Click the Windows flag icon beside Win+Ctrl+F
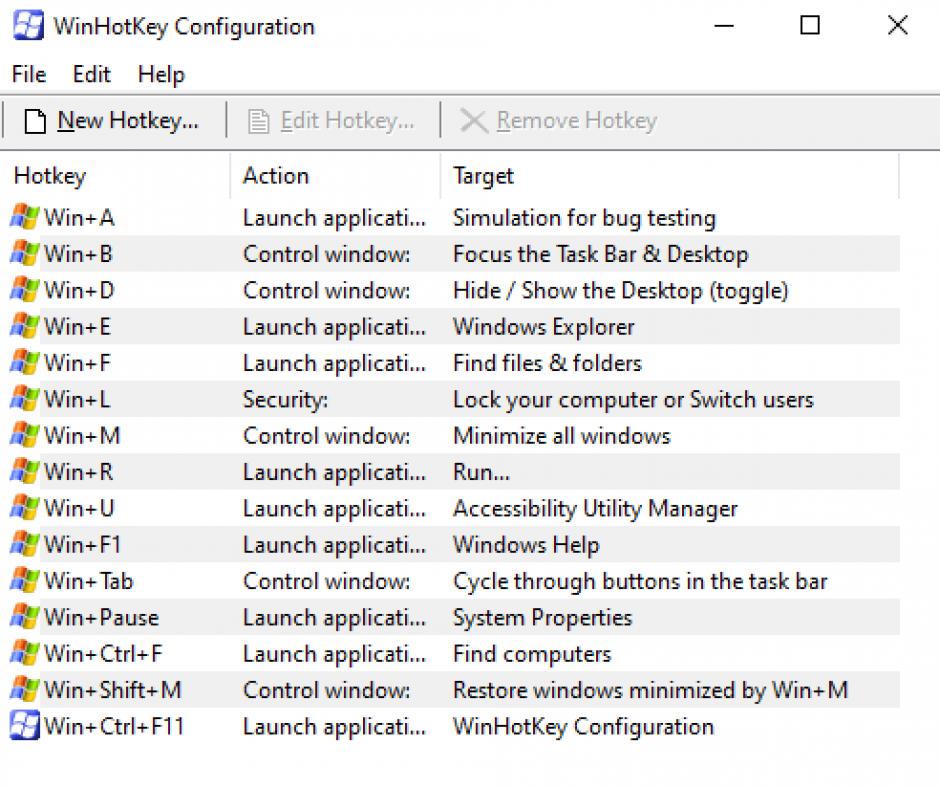The height and width of the screenshot is (788, 940). tap(25, 653)
